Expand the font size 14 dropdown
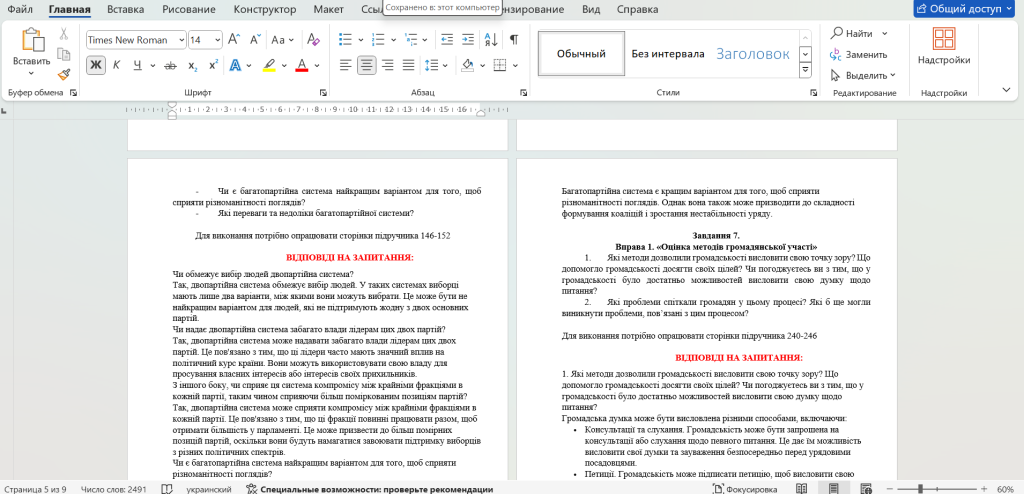This screenshot has width=1024, height=494. pos(217,40)
